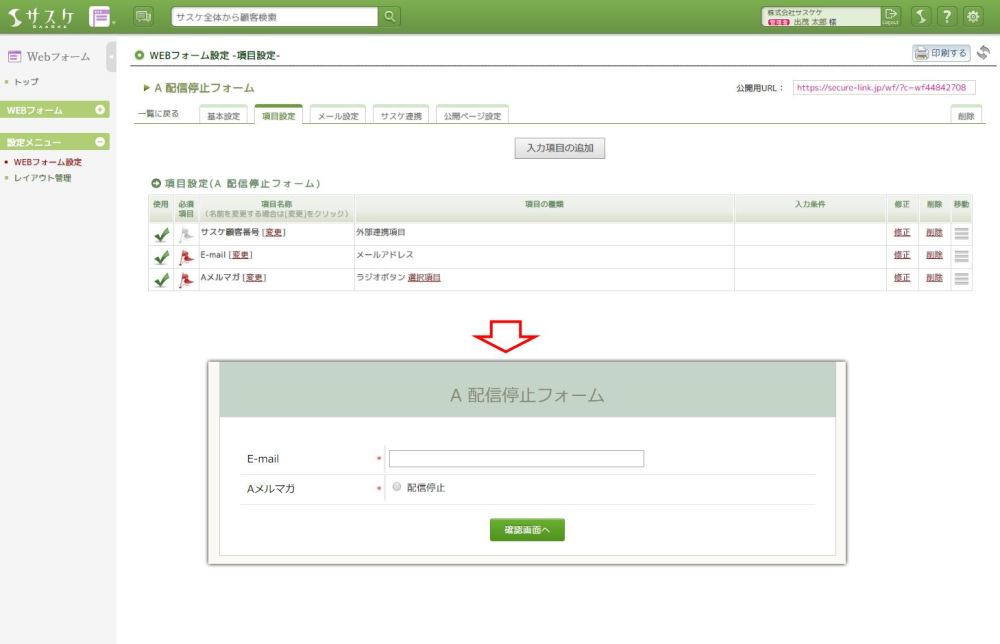Open the module switcher dropdown beside logo
The height and width of the screenshot is (644, 1000).
(x=102, y=17)
